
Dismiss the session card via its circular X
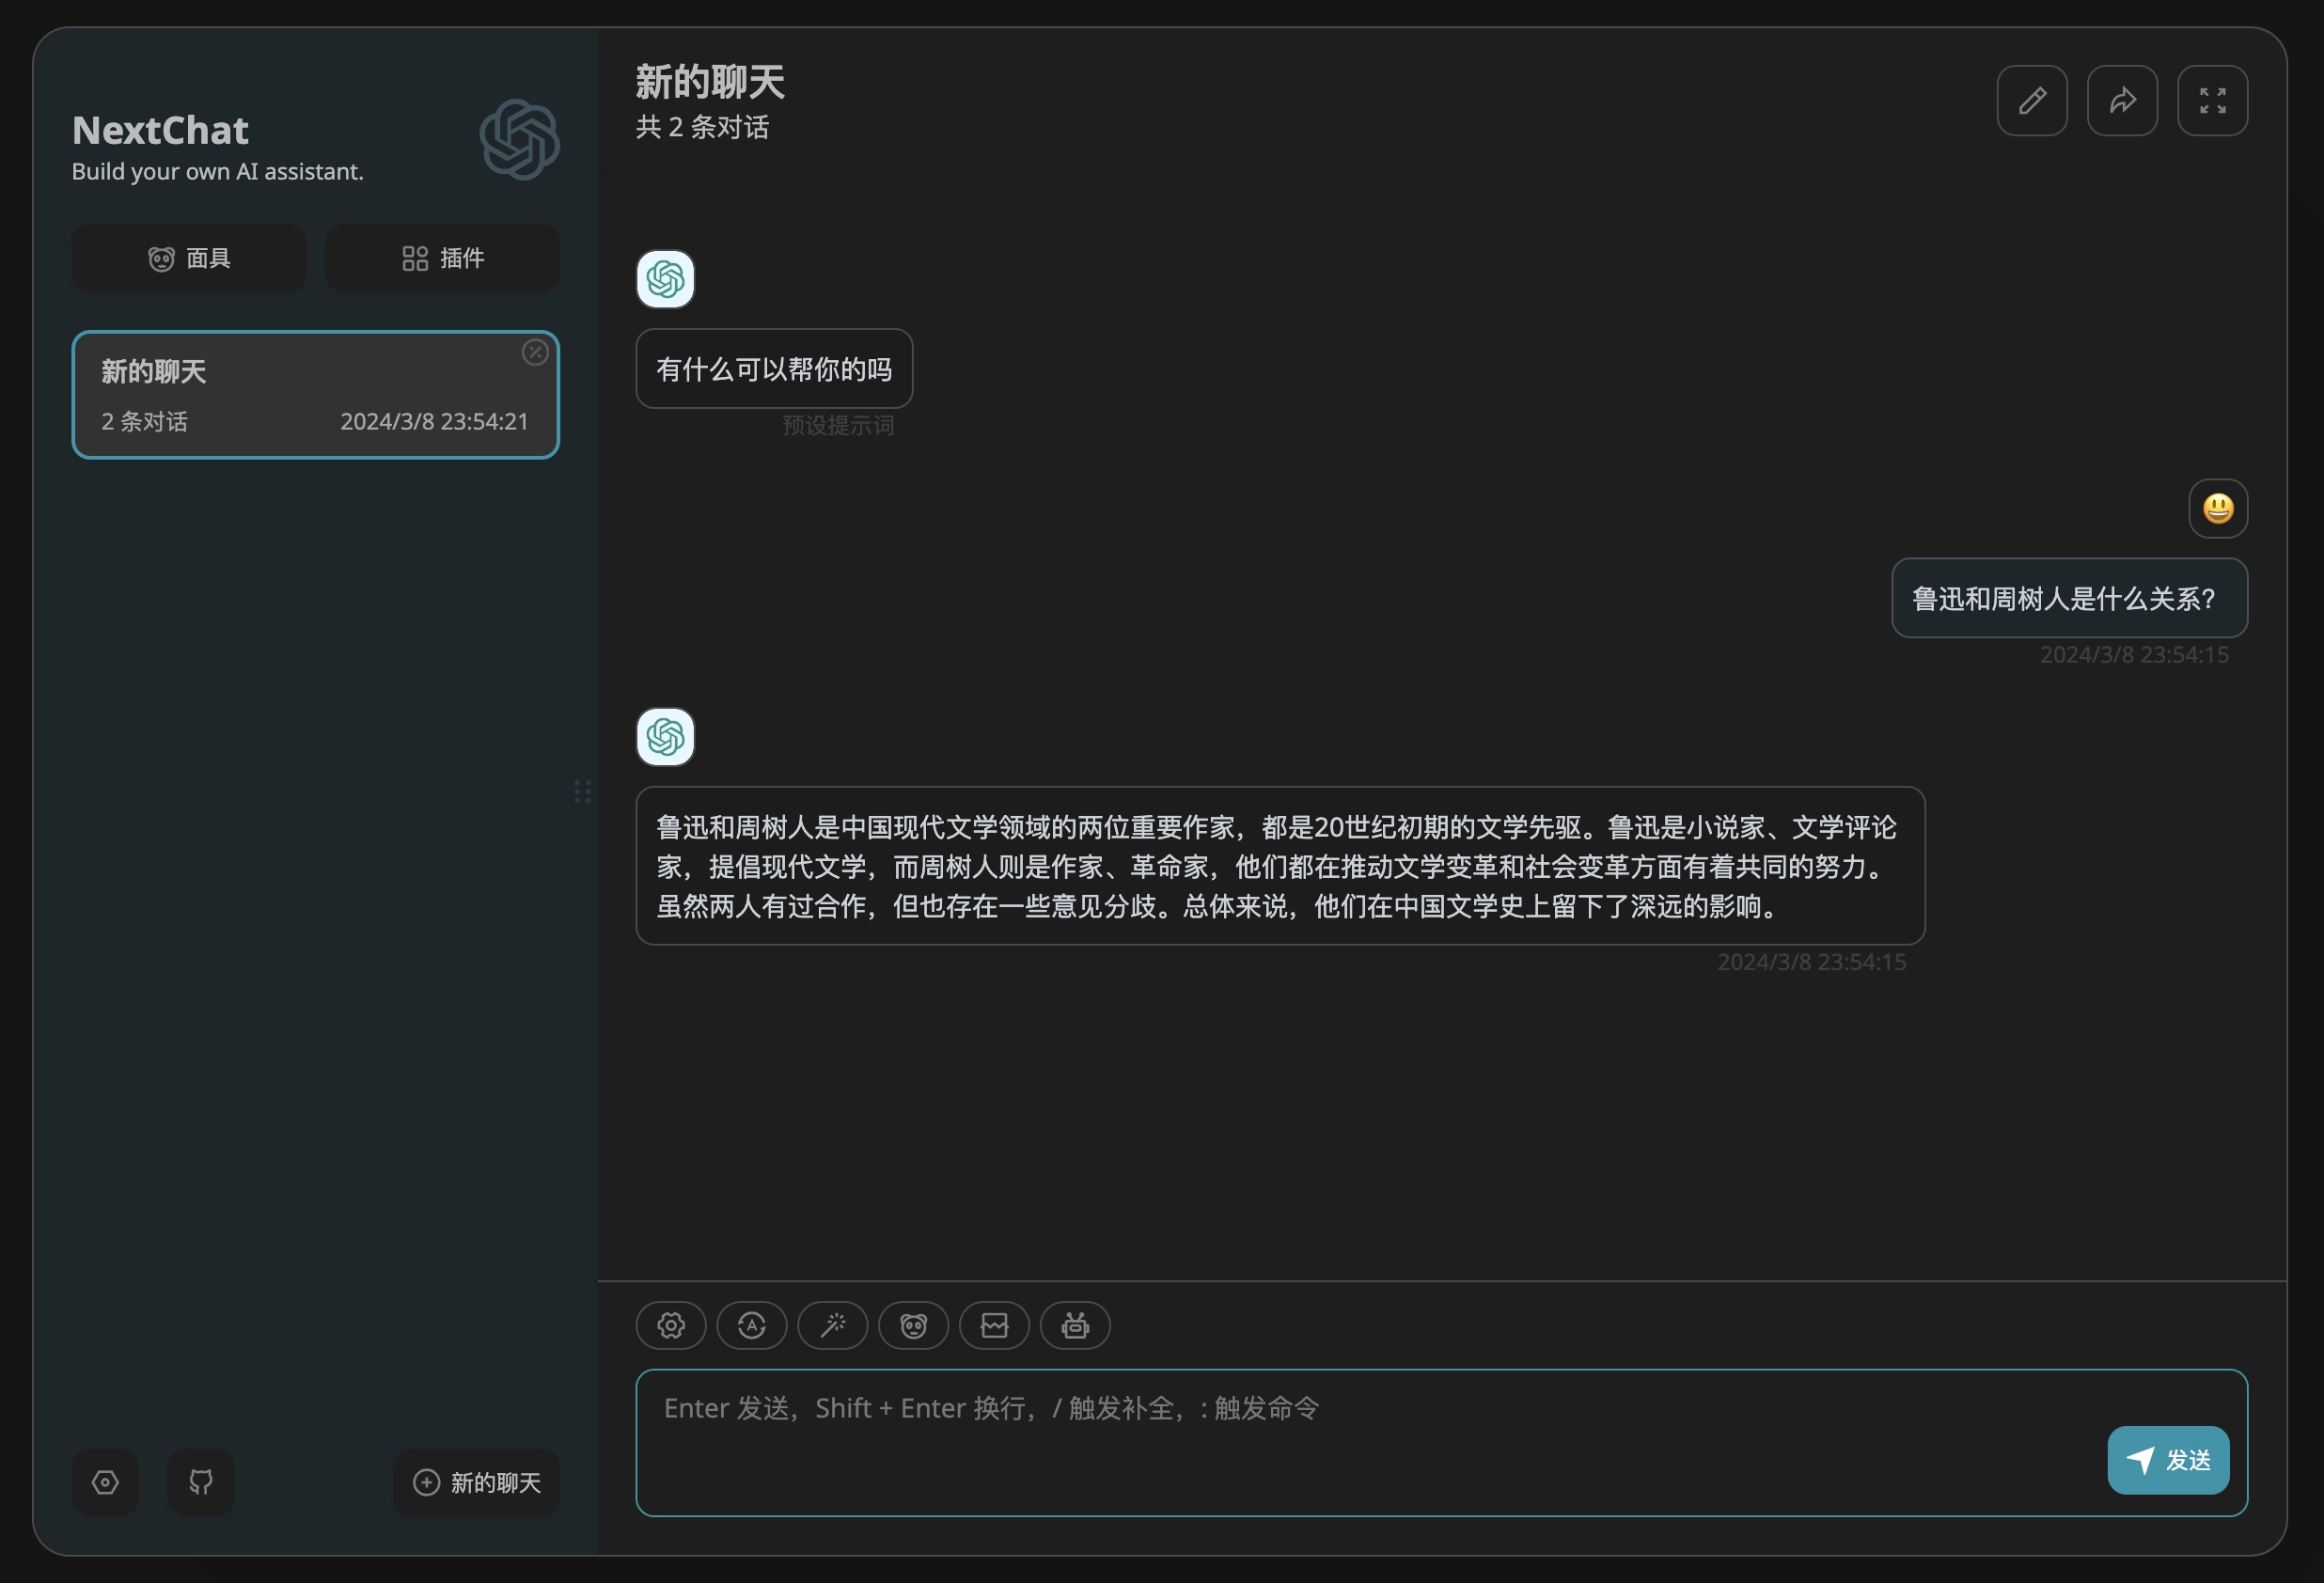(x=535, y=353)
